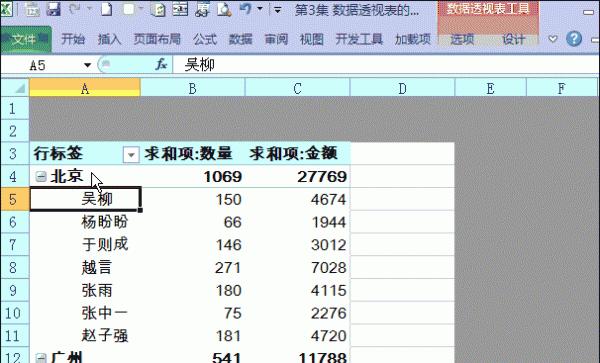The width and height of the screenshot is (600, 363).
Task: Click the blue Undo arrow icon
Action: pos(246,9)
